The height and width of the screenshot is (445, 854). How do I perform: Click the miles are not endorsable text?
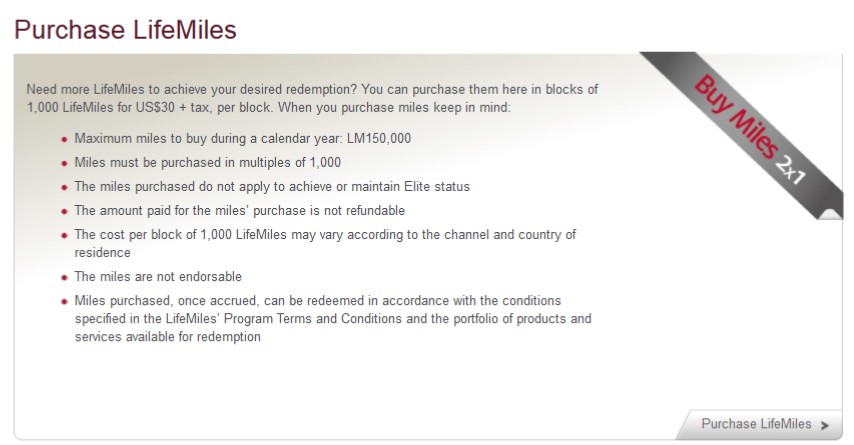click(158, 276)
